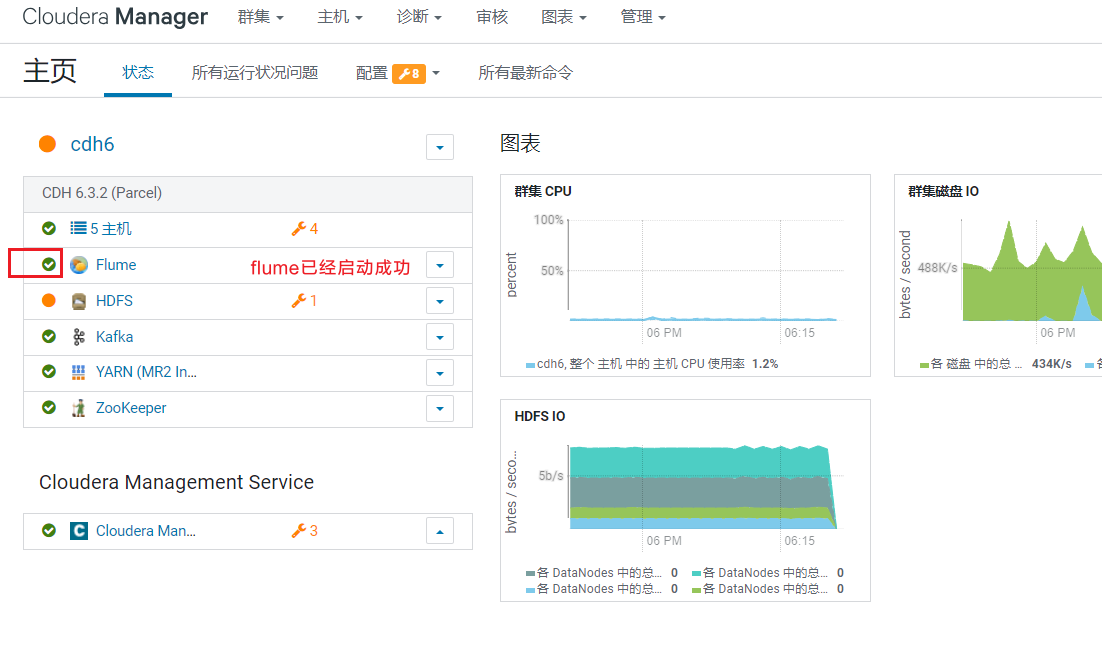Screen dimensions: 1102x669
Task: Open the Flume actions dropdown
Action: 440,266
